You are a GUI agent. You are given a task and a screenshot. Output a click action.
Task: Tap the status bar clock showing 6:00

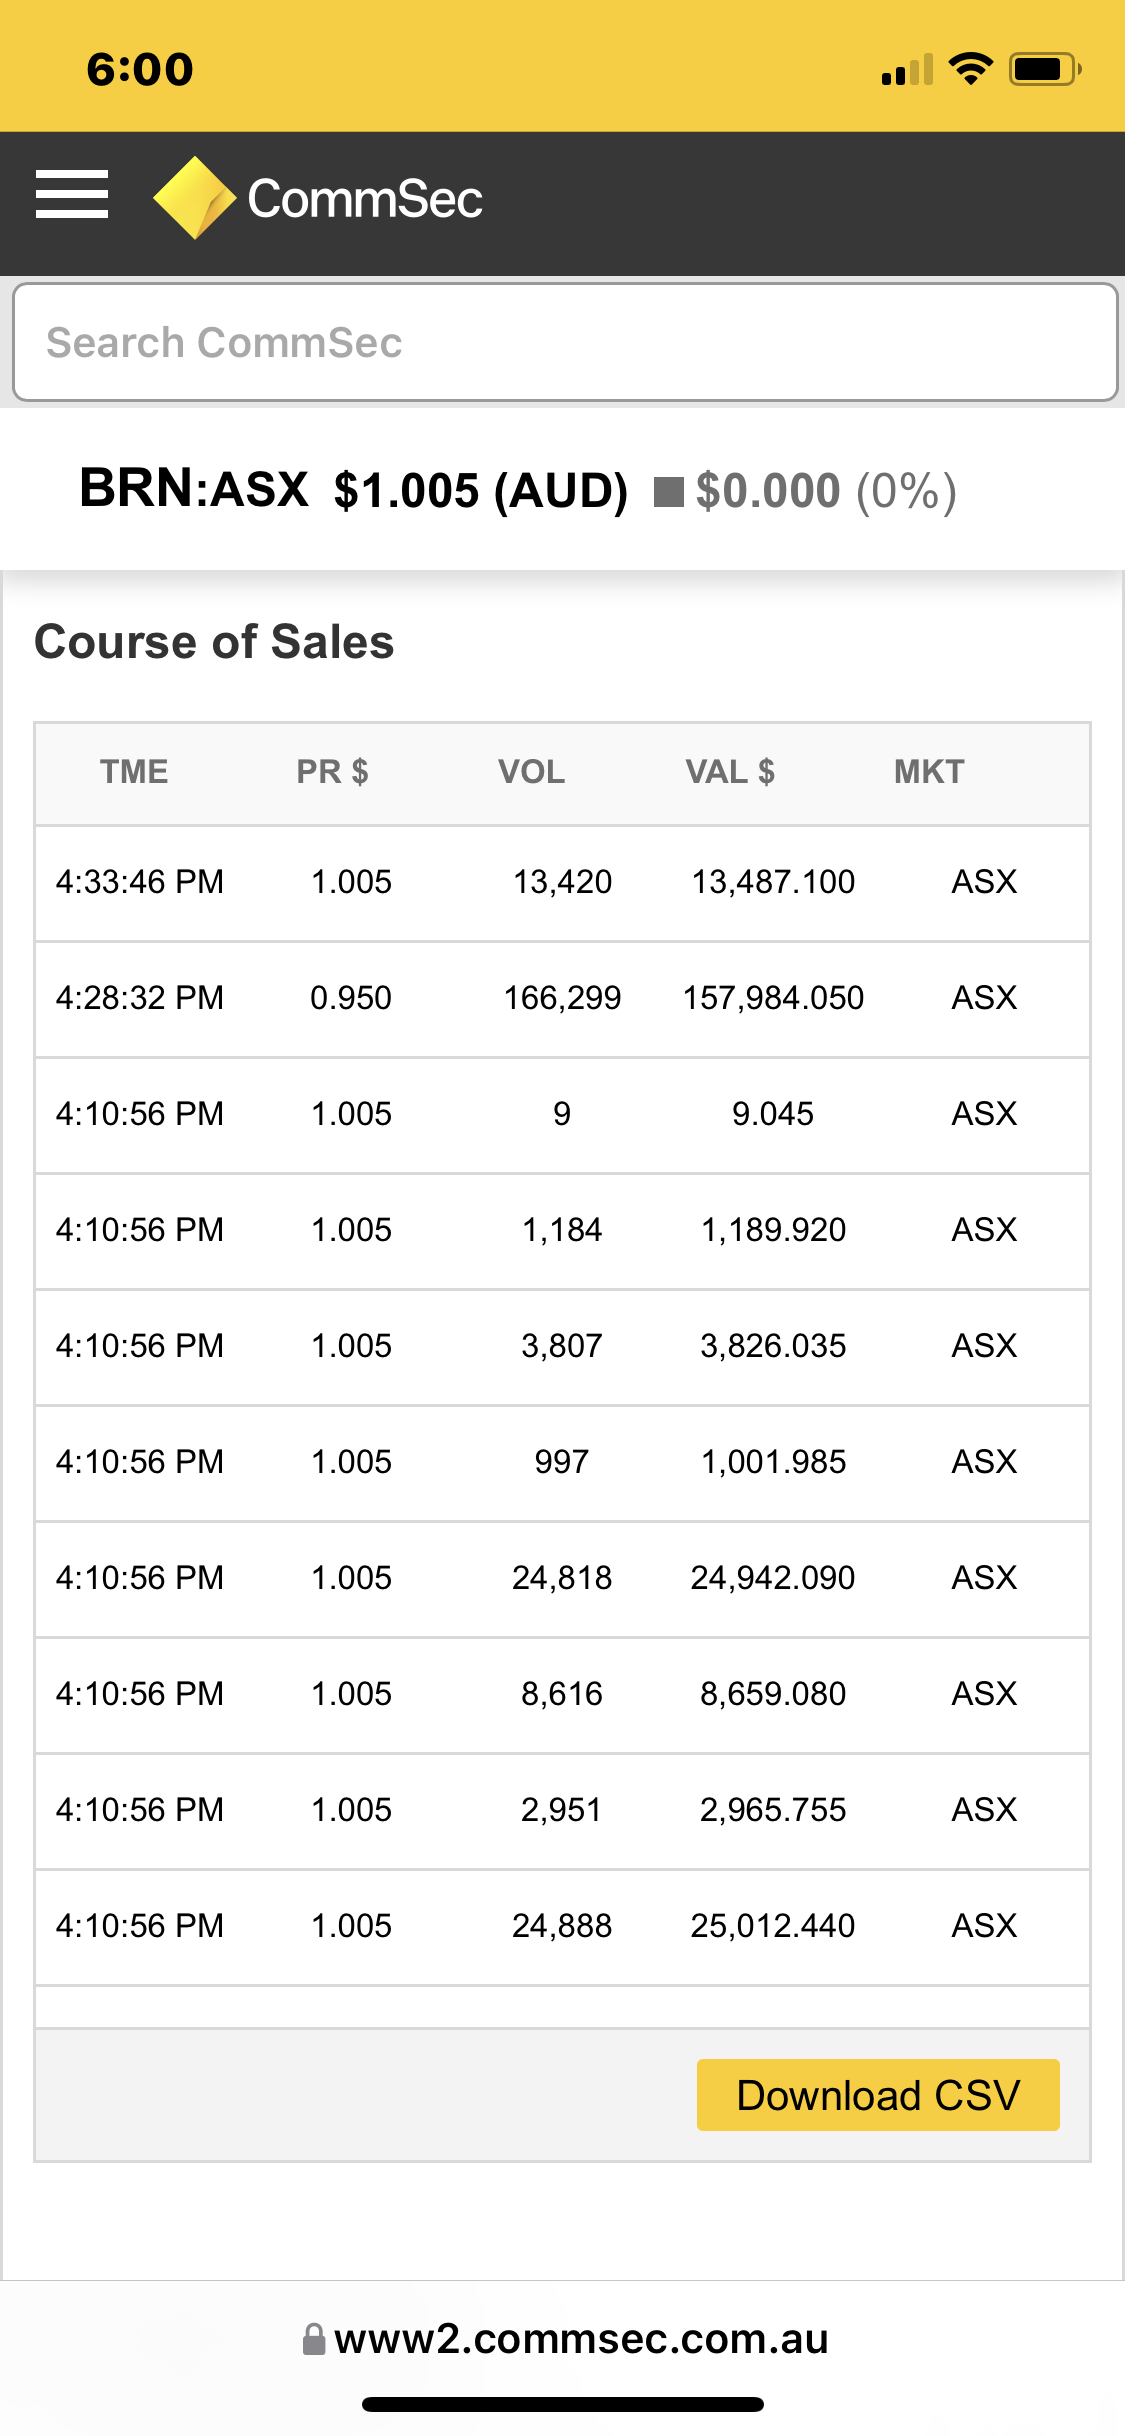[140, 70]
